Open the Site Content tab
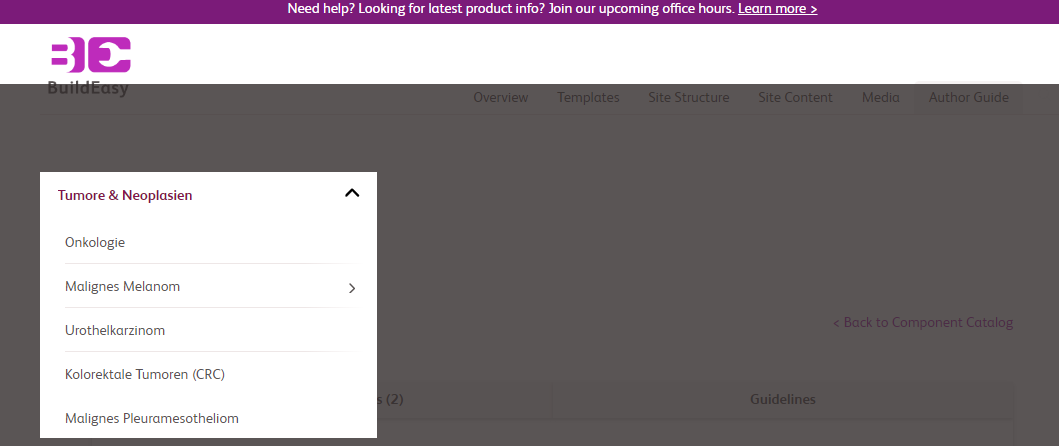Viewport: 1059px width, 446px height. tap(796, 97)
